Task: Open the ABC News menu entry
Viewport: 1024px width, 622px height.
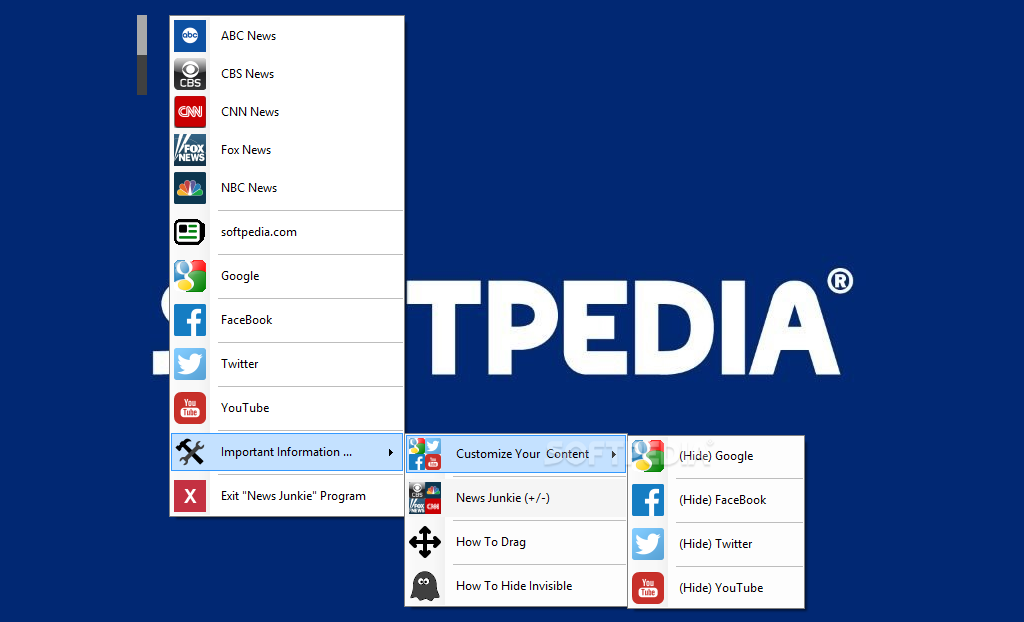Action: [287, 36]
